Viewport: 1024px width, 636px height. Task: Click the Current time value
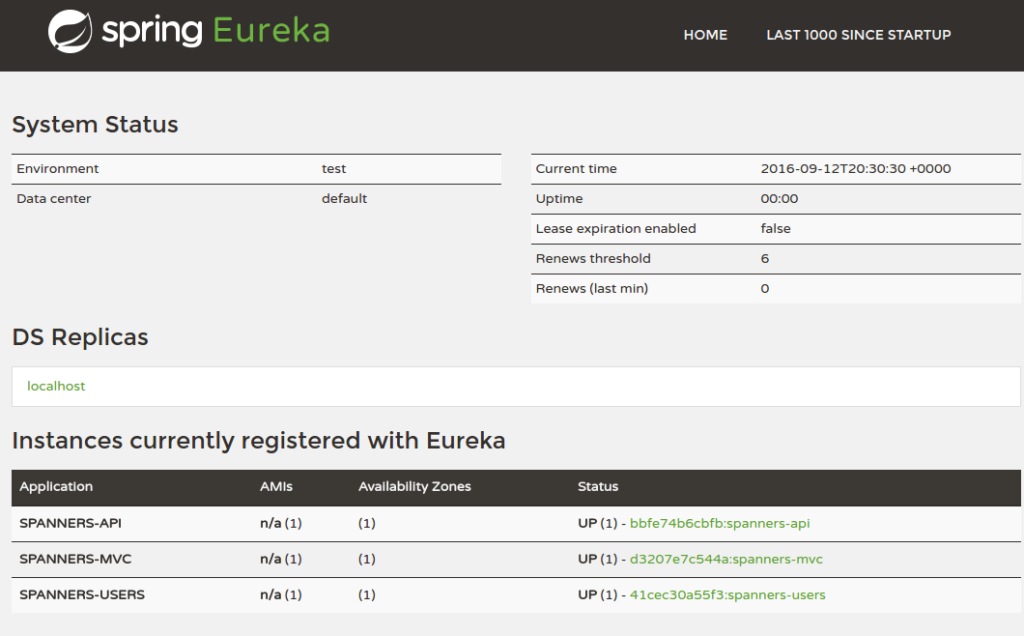tap(855, 169)
